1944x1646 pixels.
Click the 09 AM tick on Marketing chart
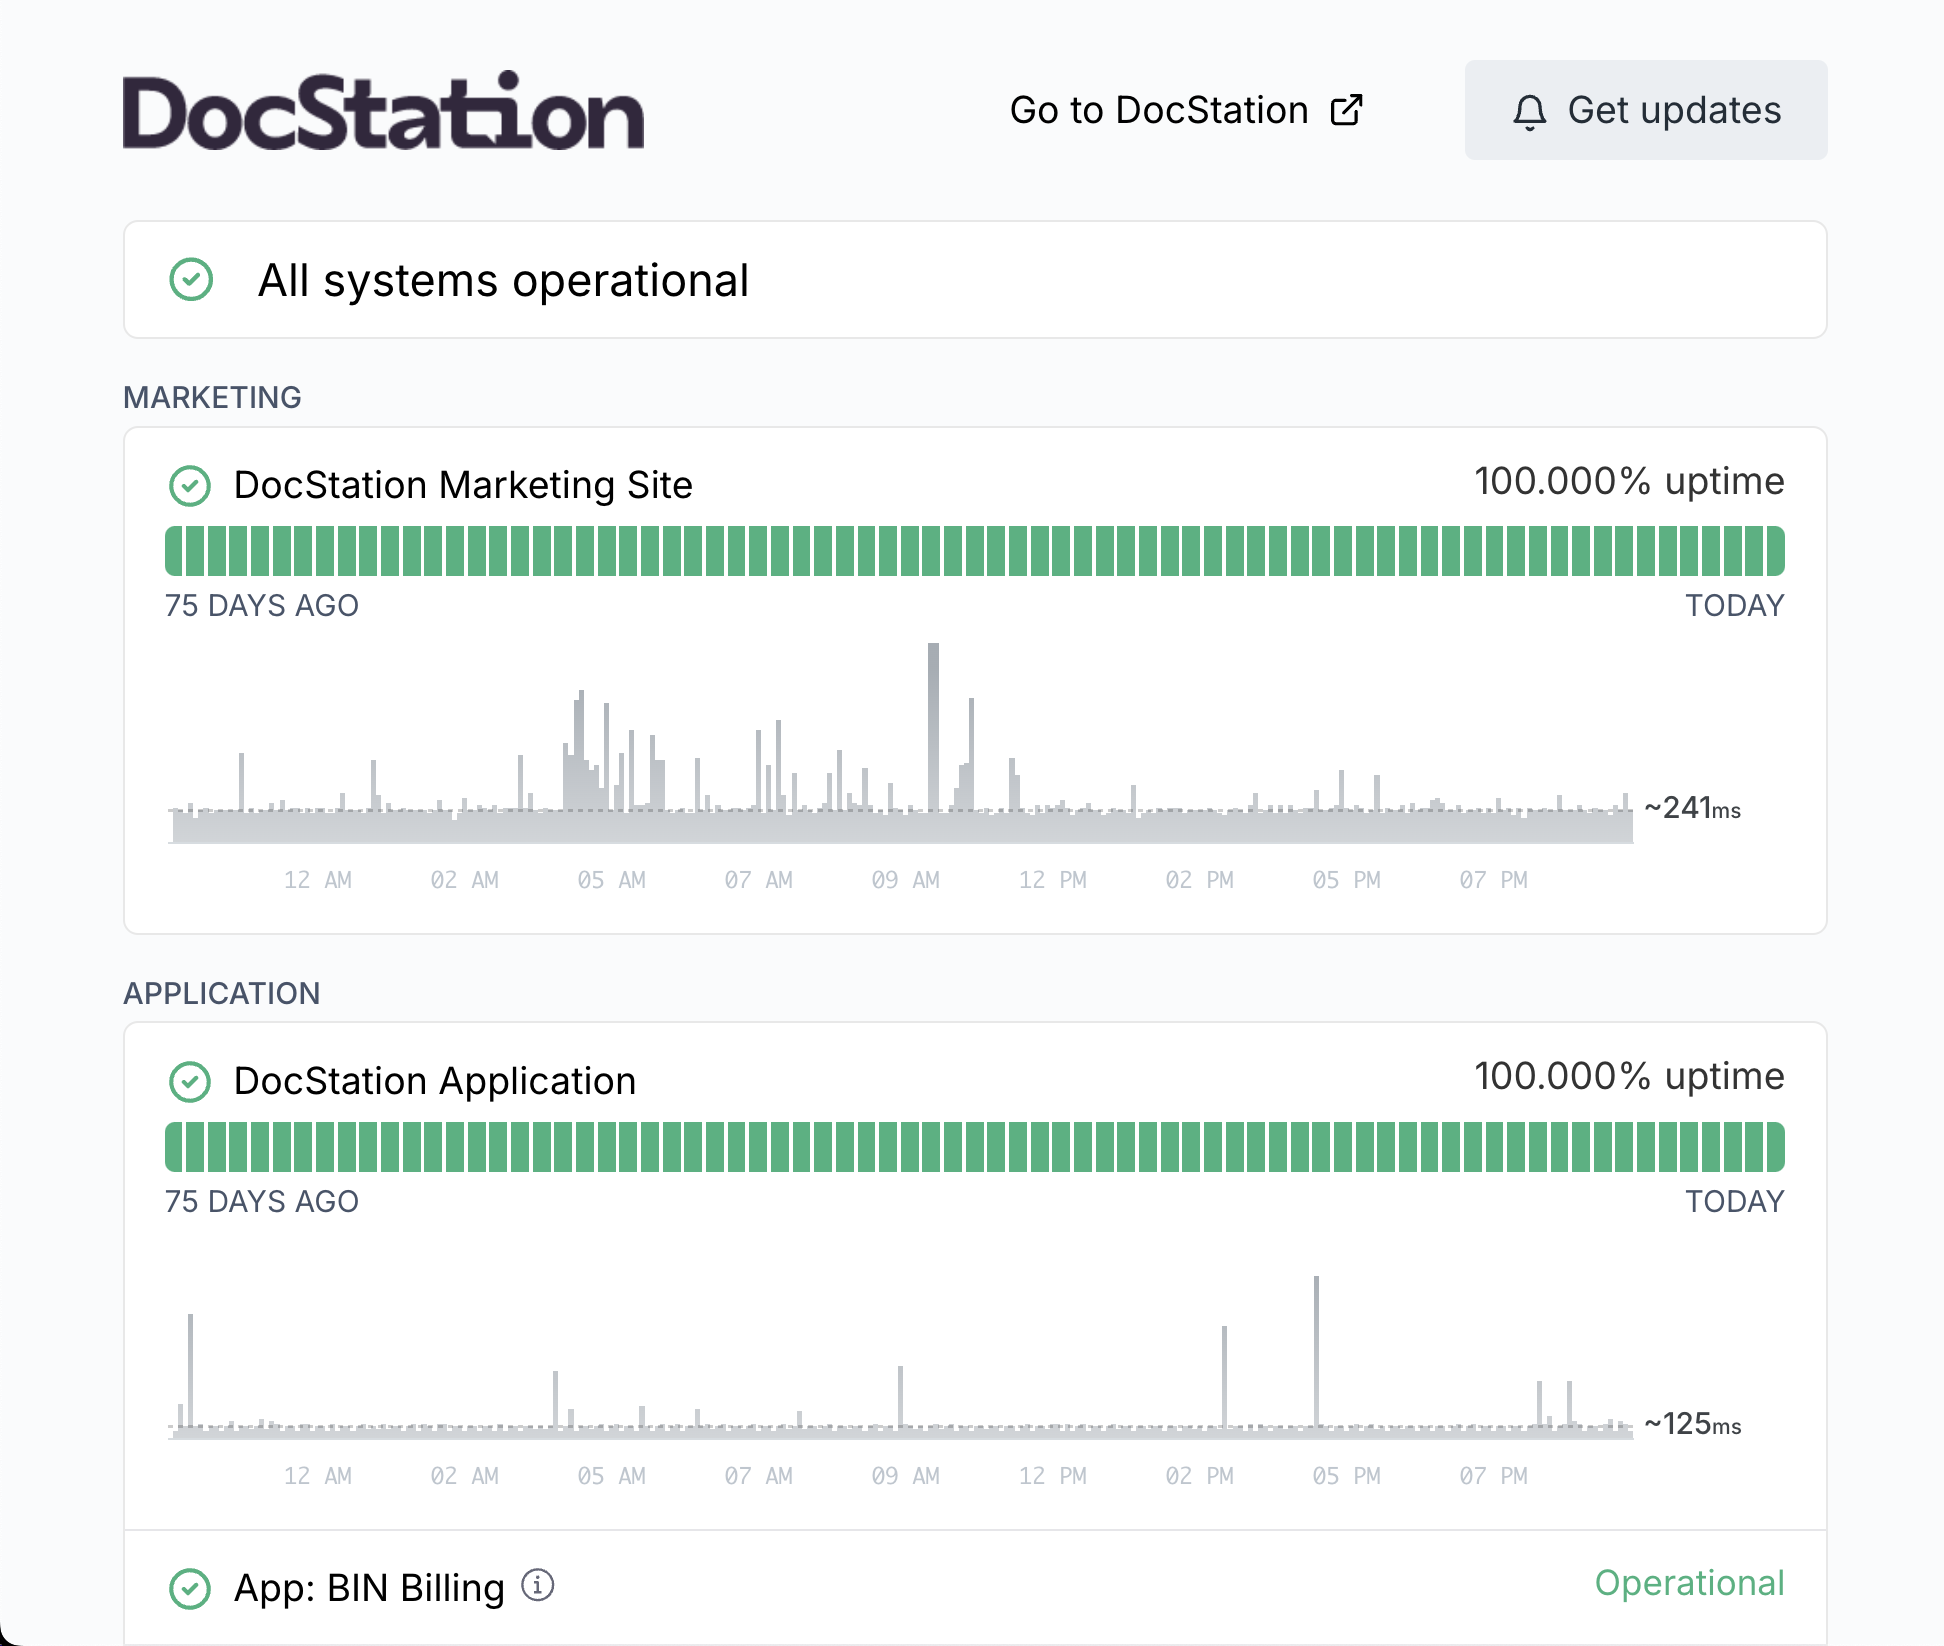(x=905, y=880)
